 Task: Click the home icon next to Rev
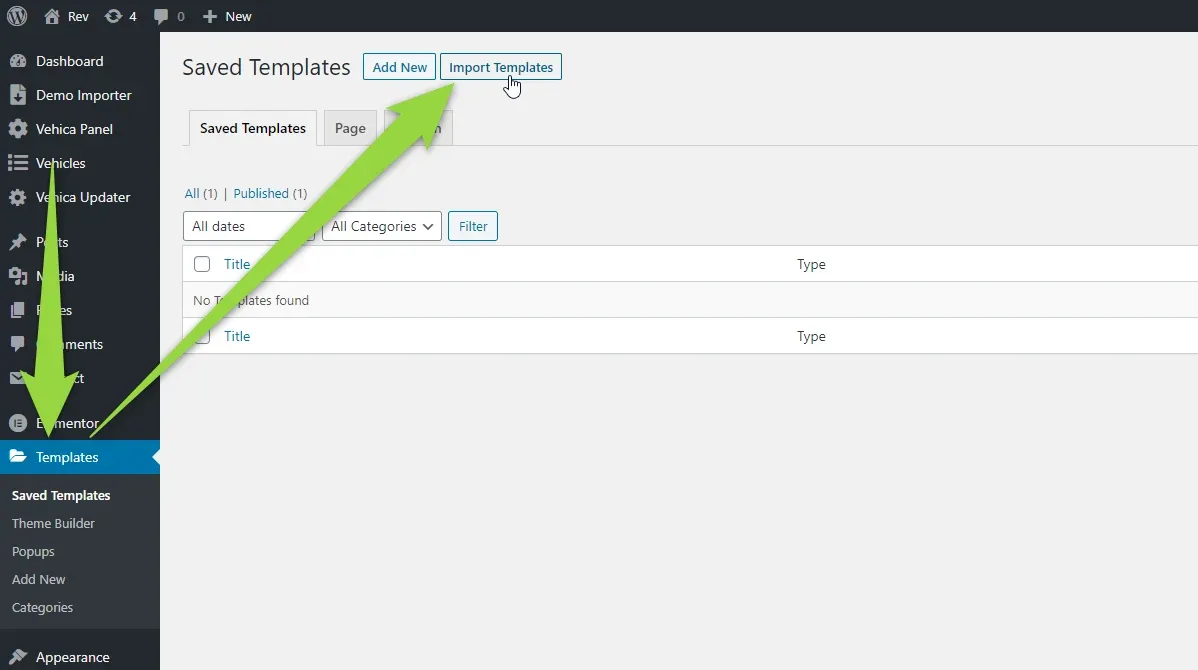click(x=52, y=16)
